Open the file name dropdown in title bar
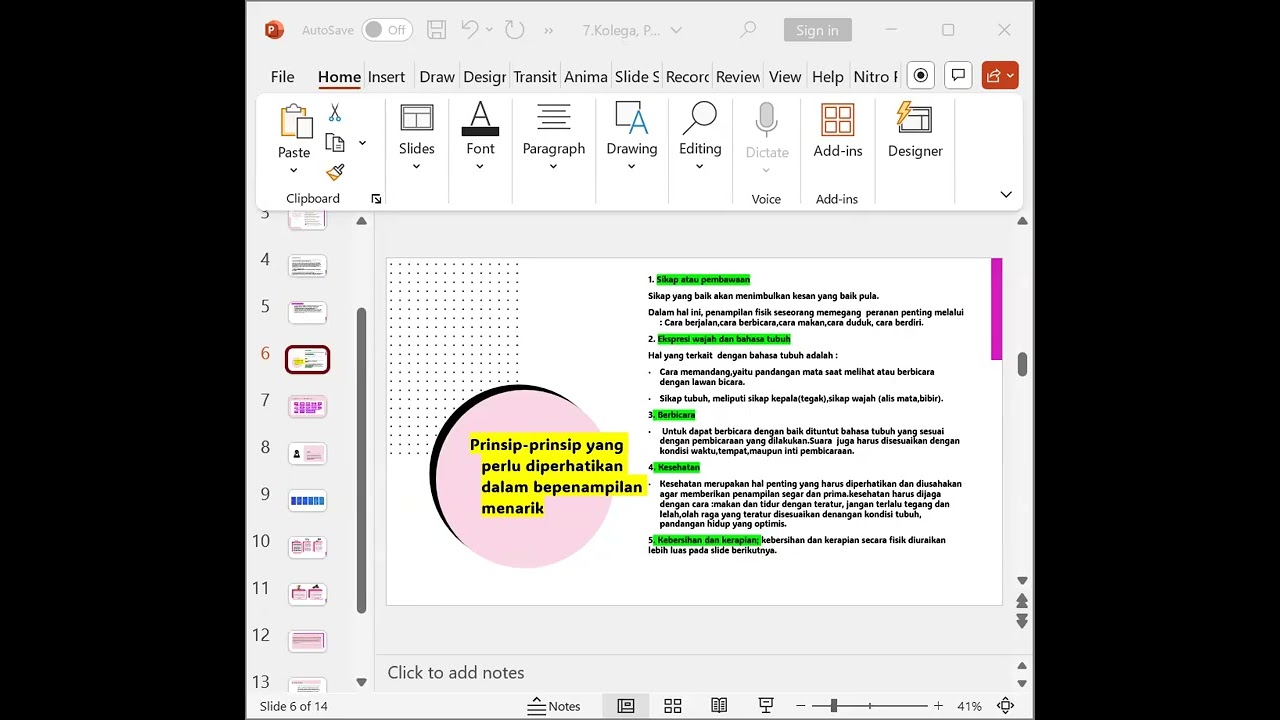Screen dimensions: 1280x720 tap(677, 31)
